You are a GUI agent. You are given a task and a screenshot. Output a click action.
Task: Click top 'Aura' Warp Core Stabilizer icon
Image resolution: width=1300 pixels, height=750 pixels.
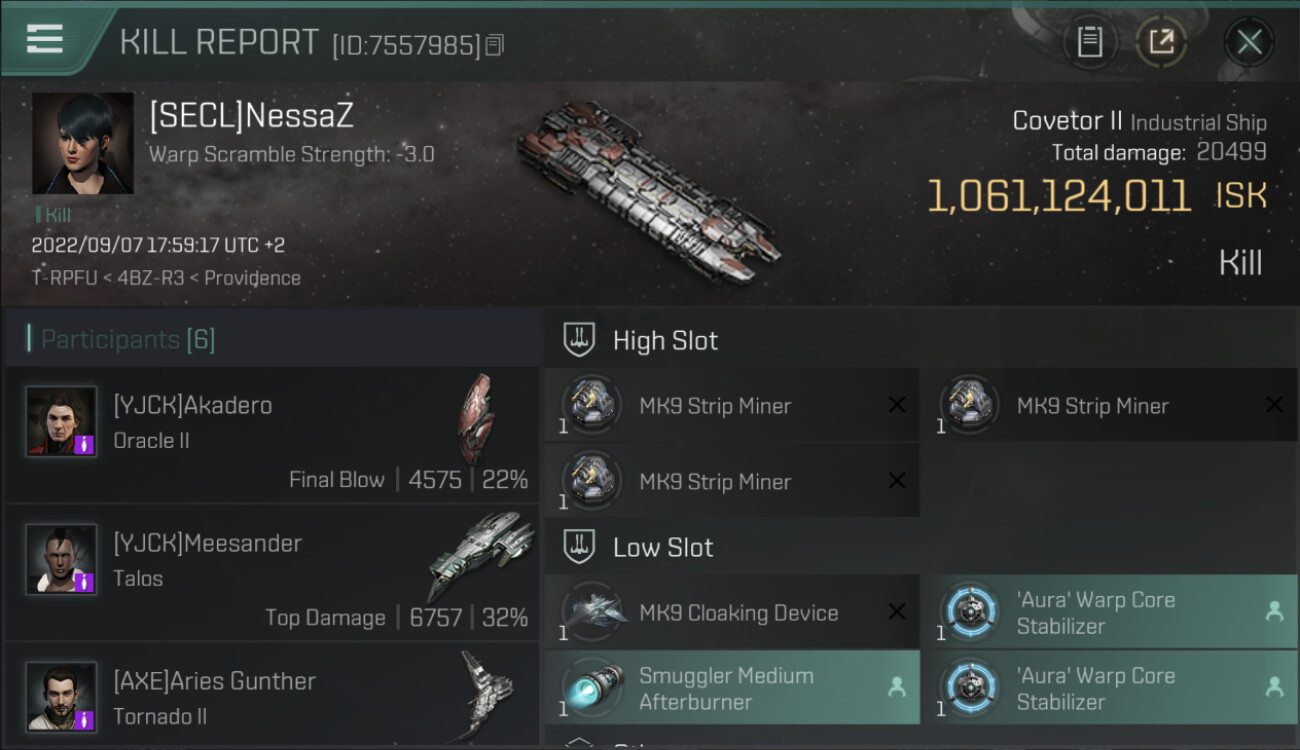pyautogui.click(x=970, y=612)
